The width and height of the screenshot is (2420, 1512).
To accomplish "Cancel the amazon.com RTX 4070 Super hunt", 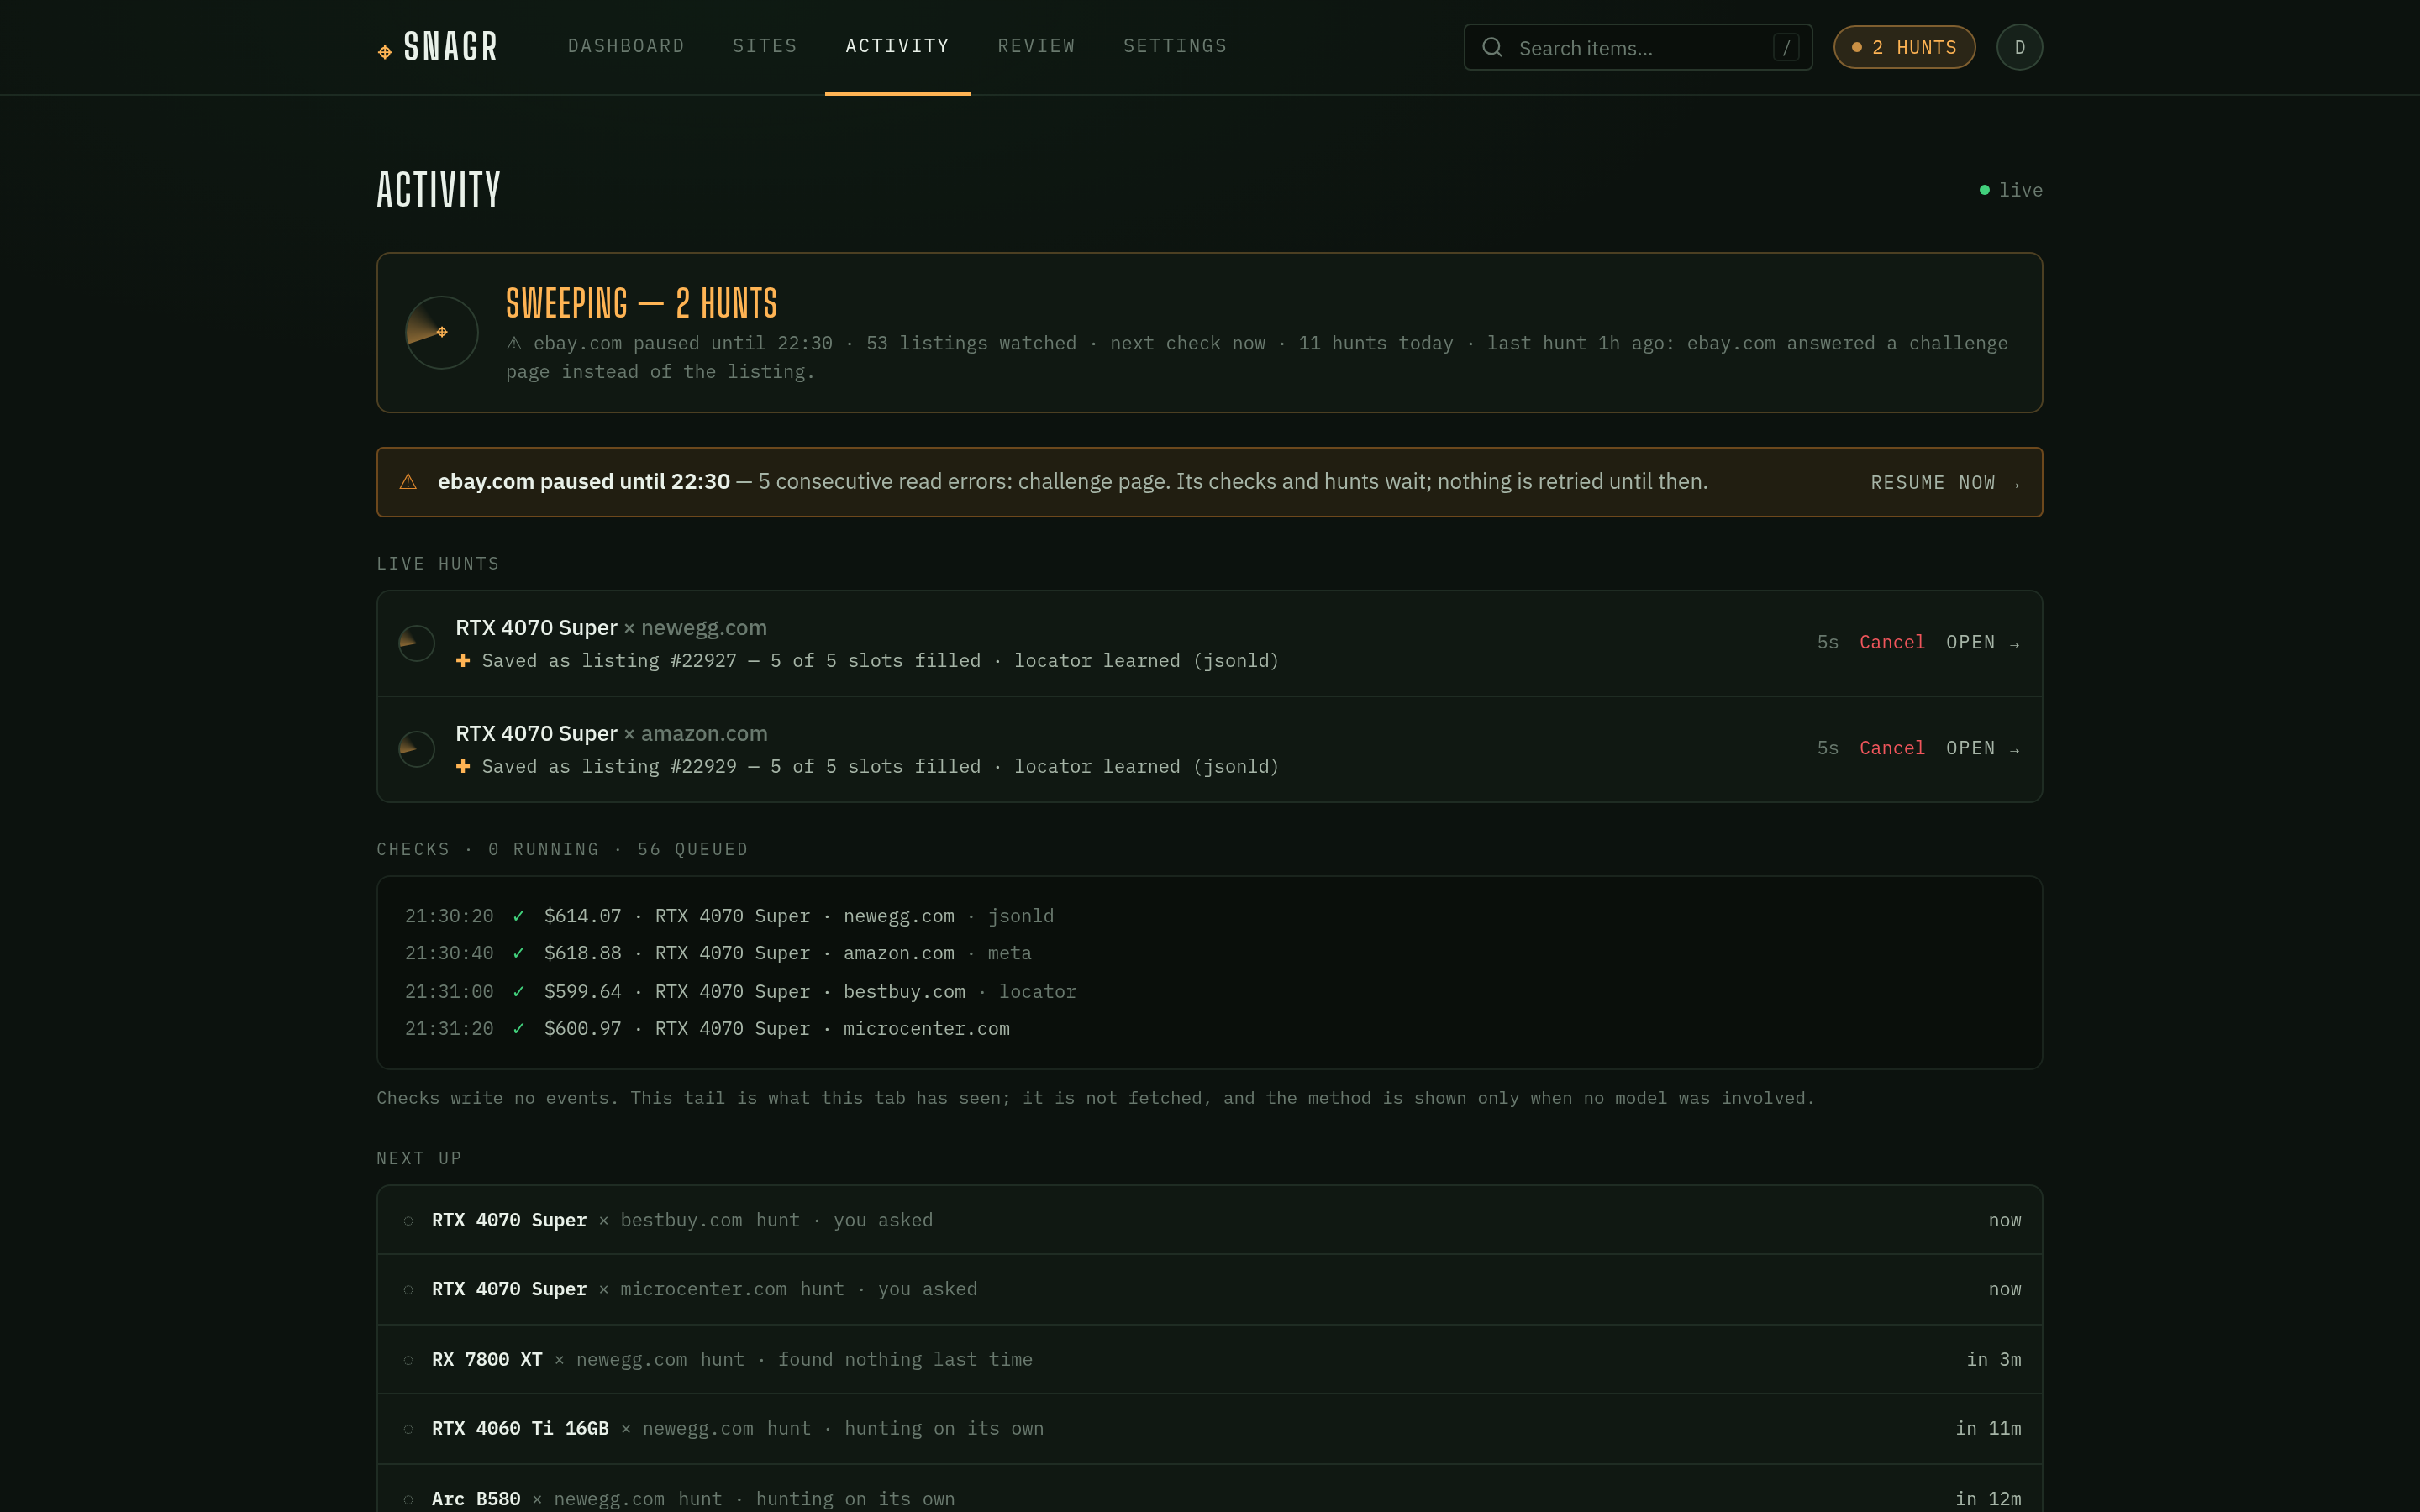I will pyautogui.click(x=1891, y=748).
